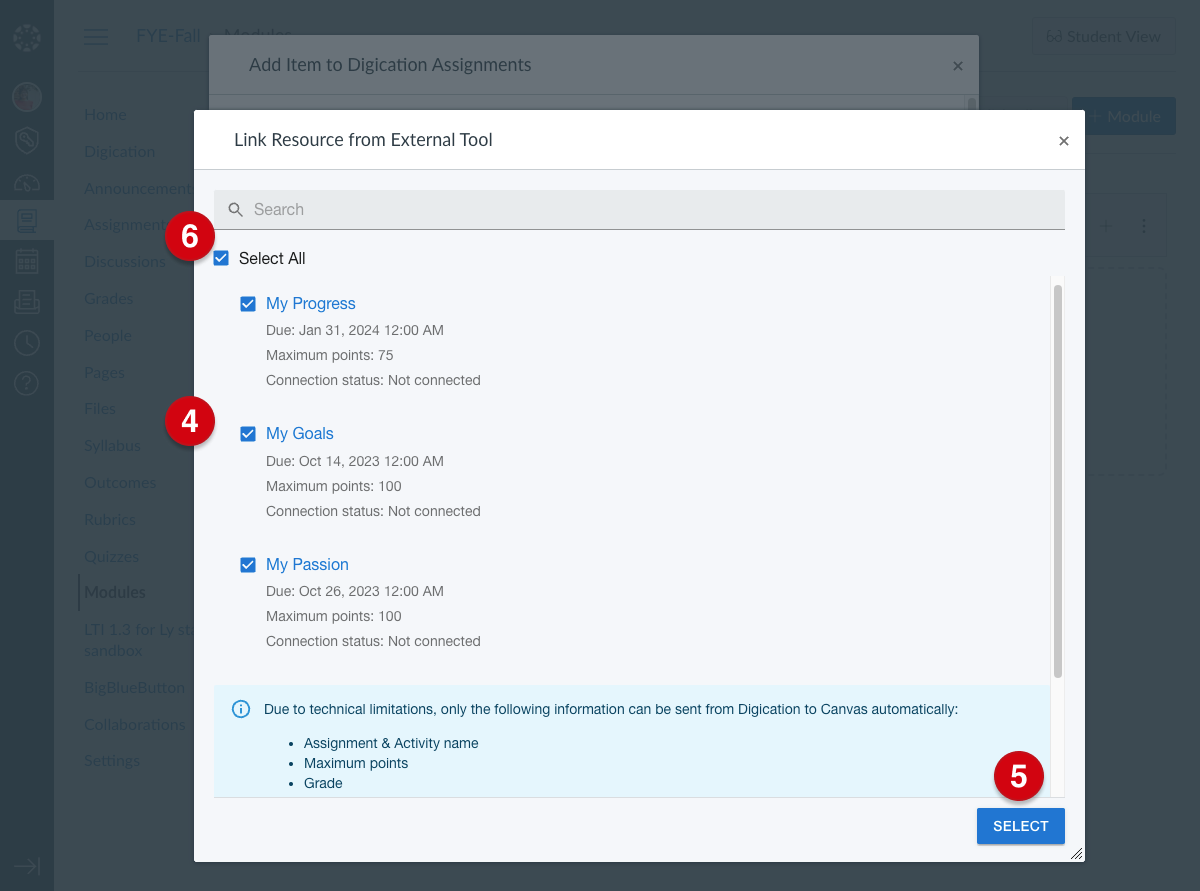Open Home in course navigation
1200x891 pixels.
coord(105,115)
